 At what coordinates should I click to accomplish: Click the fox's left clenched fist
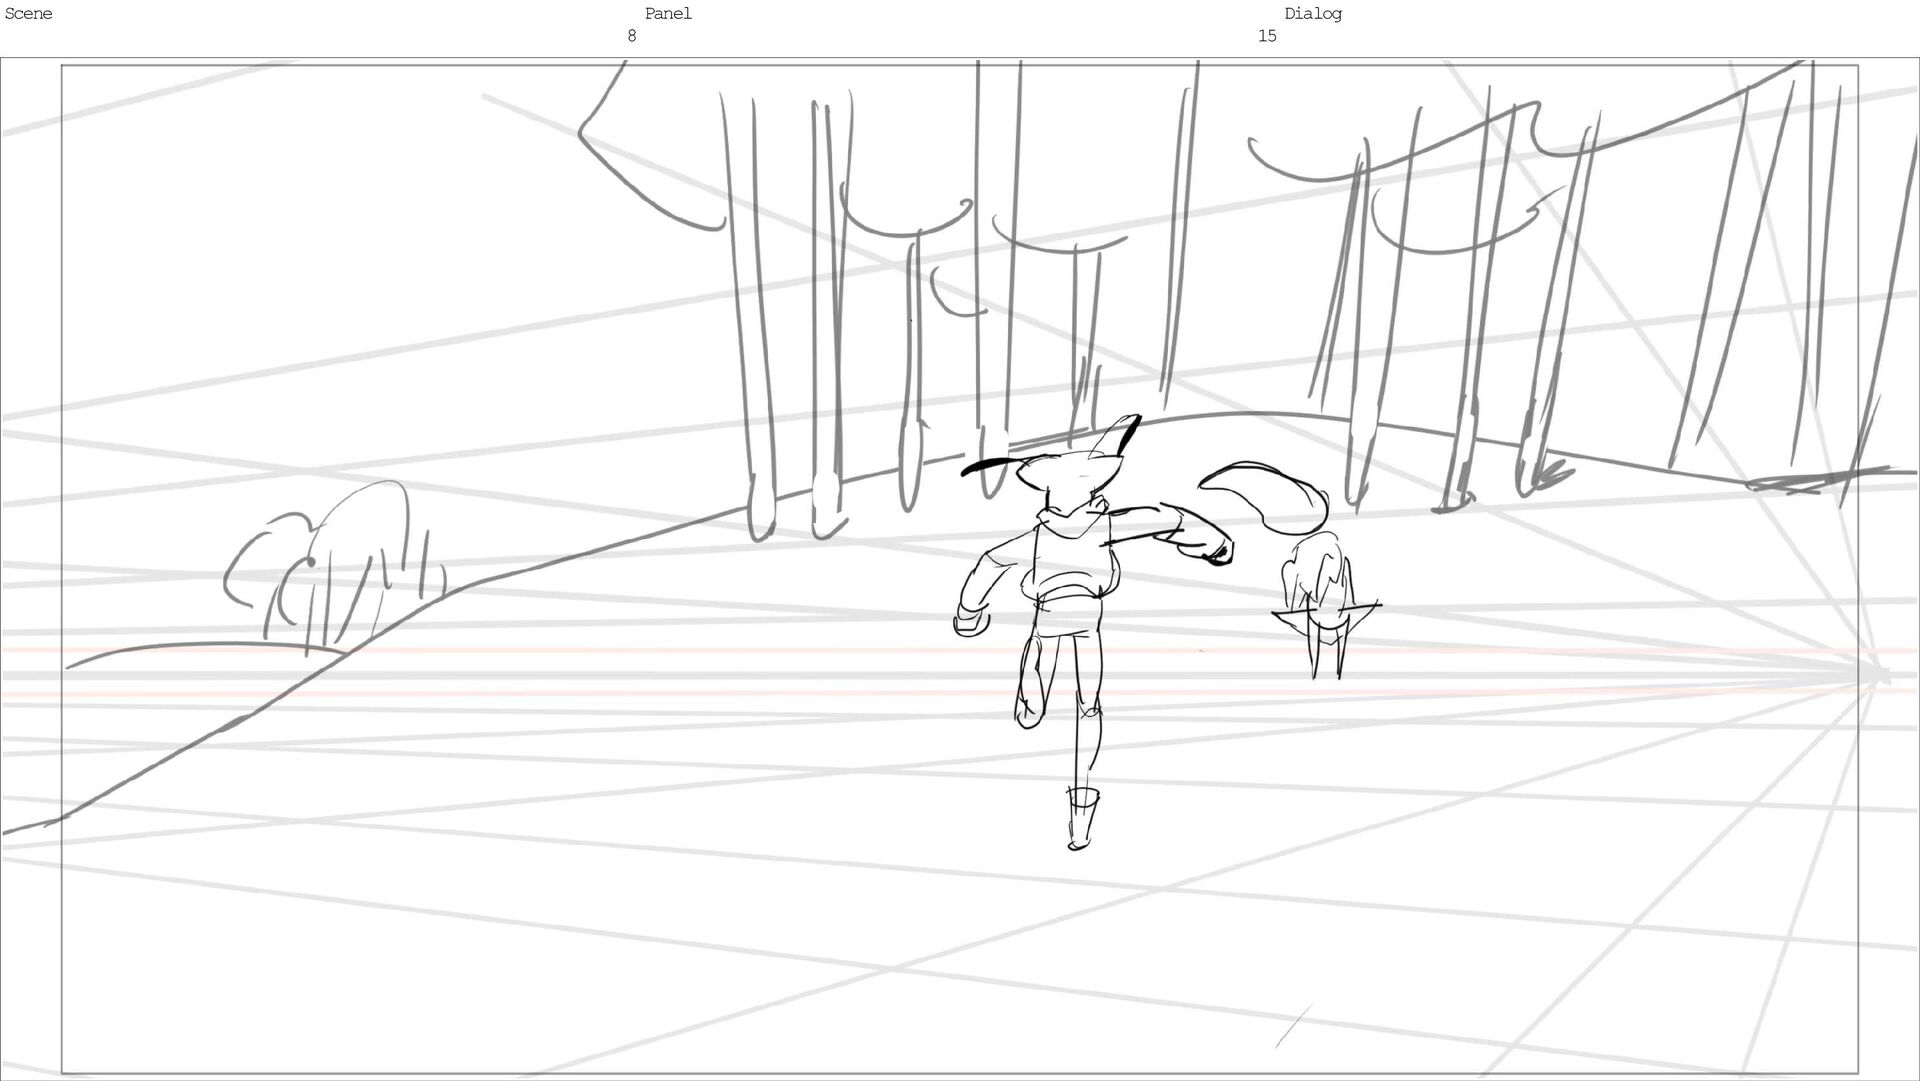970,622
